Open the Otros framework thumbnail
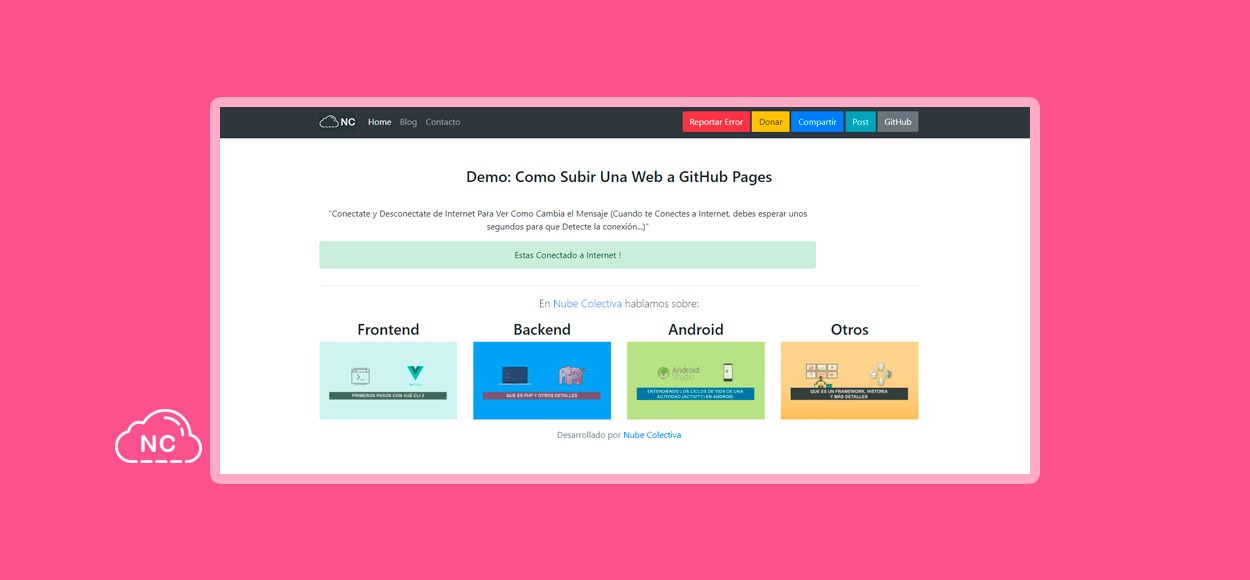Image resolution: width=1250 pixels, height=580 pixels. coord(850,380)
